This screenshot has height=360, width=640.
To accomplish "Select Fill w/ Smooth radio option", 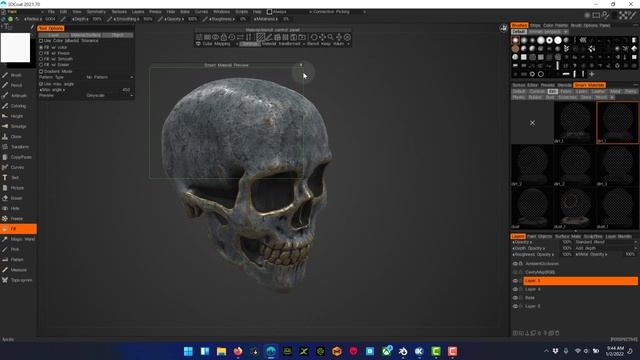I will (41, 59).
